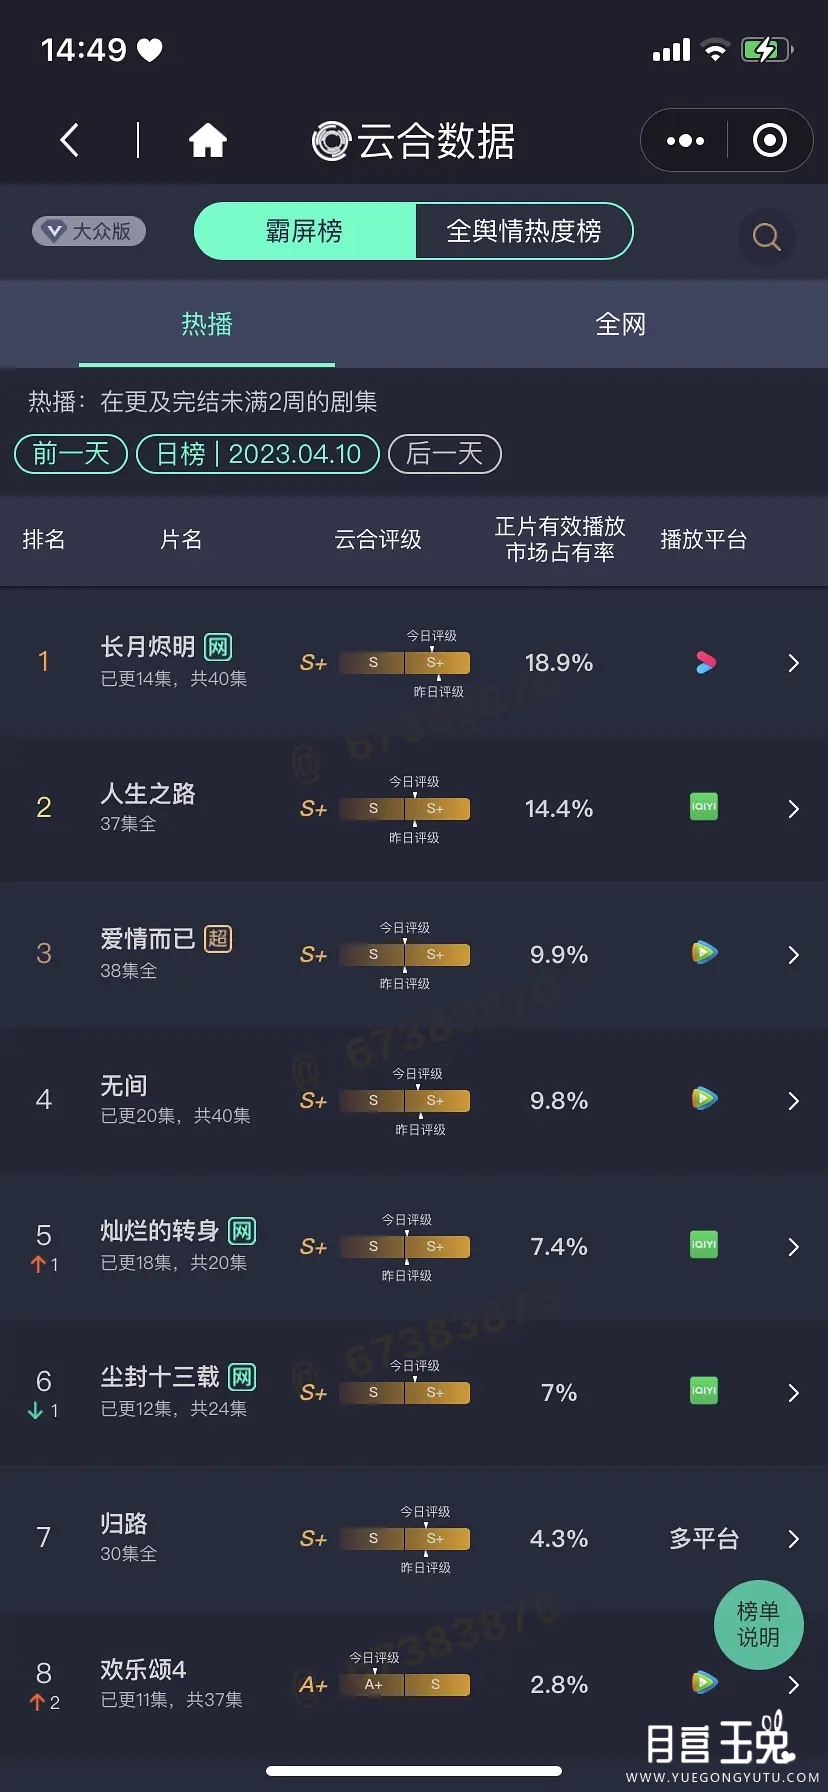Open search with magnifier icon
828x1792 pixels.
[x=766, y=237]
